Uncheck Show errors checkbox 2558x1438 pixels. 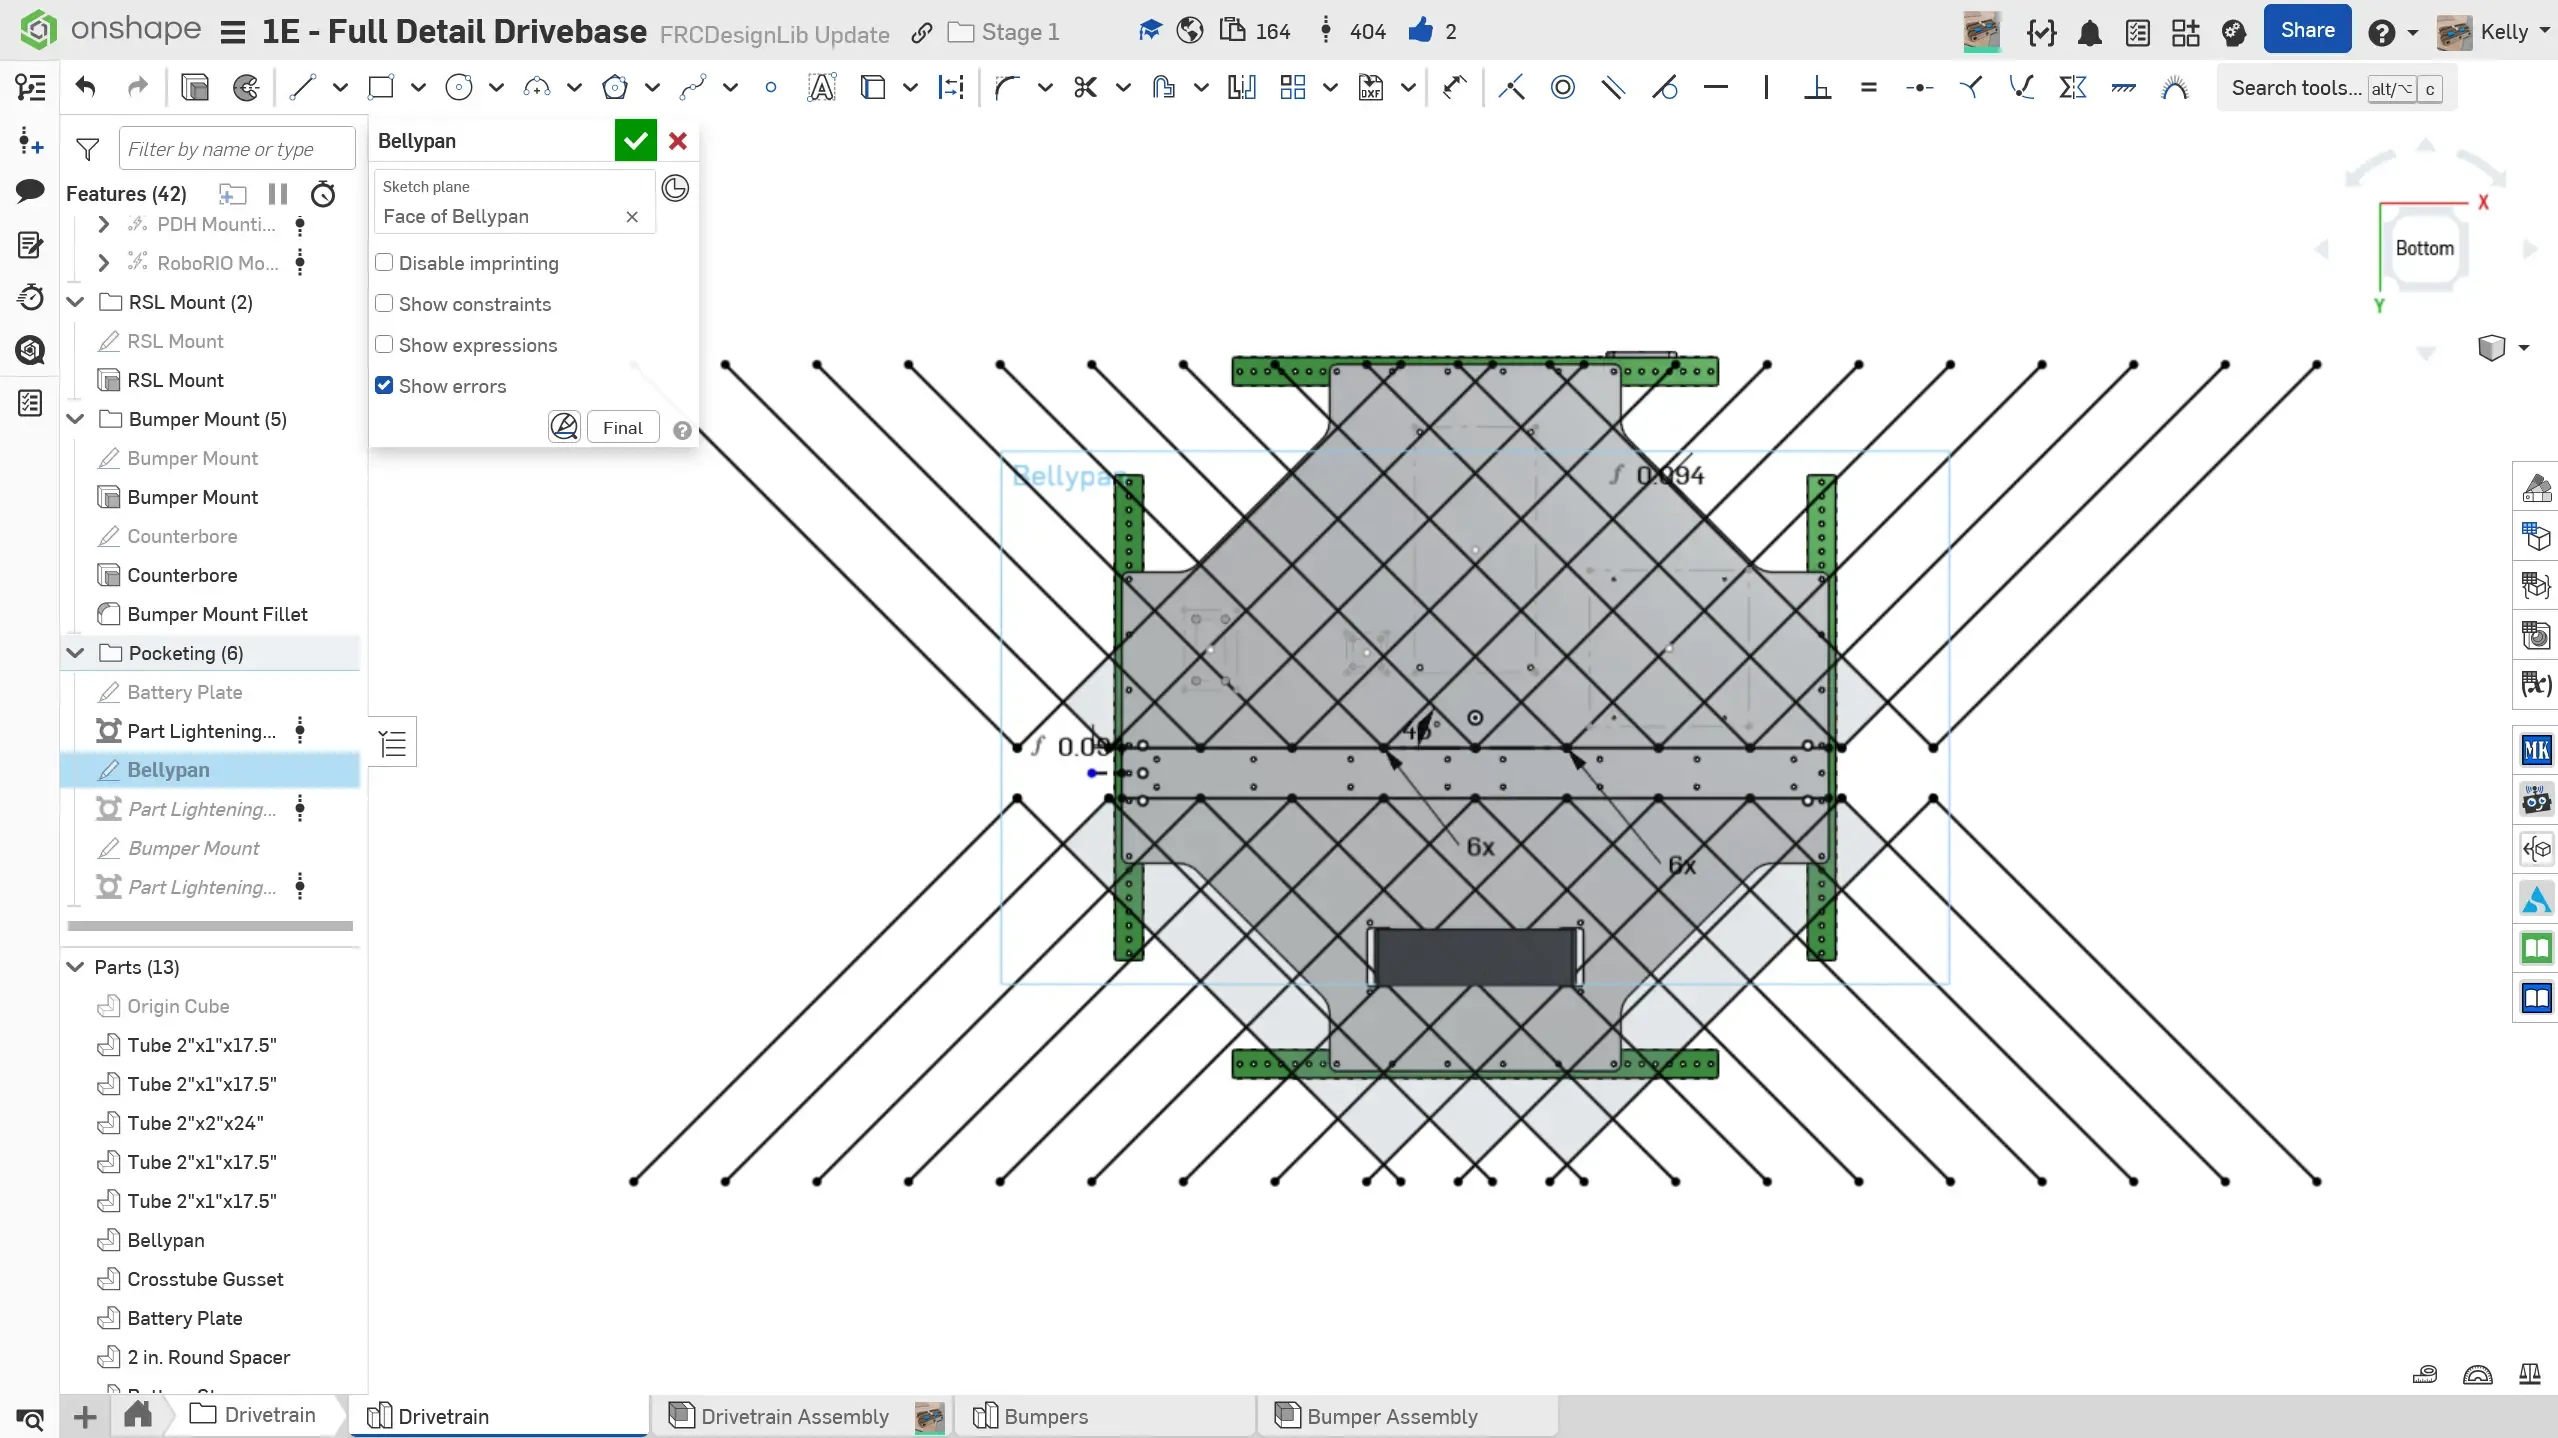[x=384, y=386]
